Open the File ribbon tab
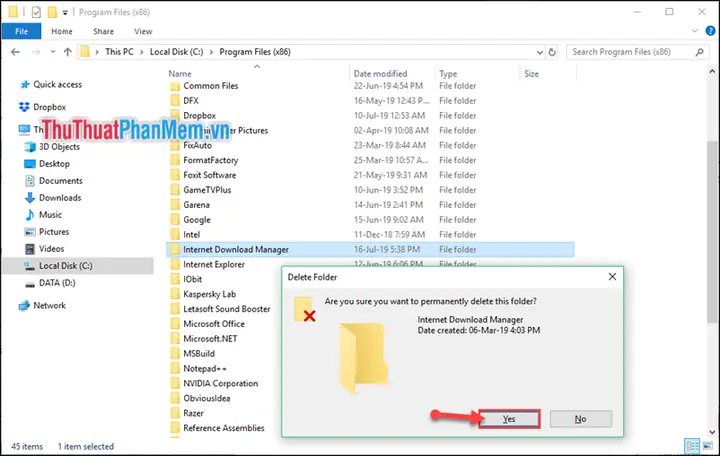 (21, 31)
